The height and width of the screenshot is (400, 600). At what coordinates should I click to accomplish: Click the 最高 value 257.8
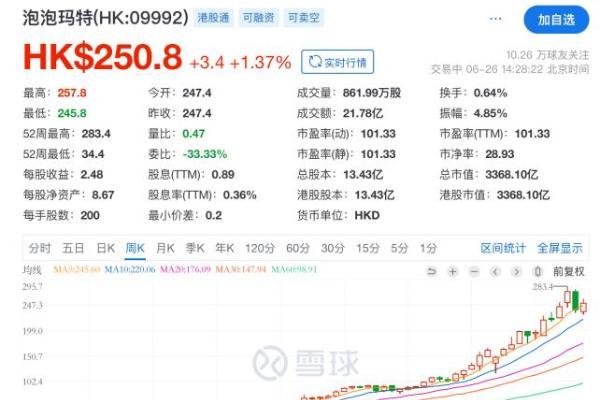[x=72, y=93]
